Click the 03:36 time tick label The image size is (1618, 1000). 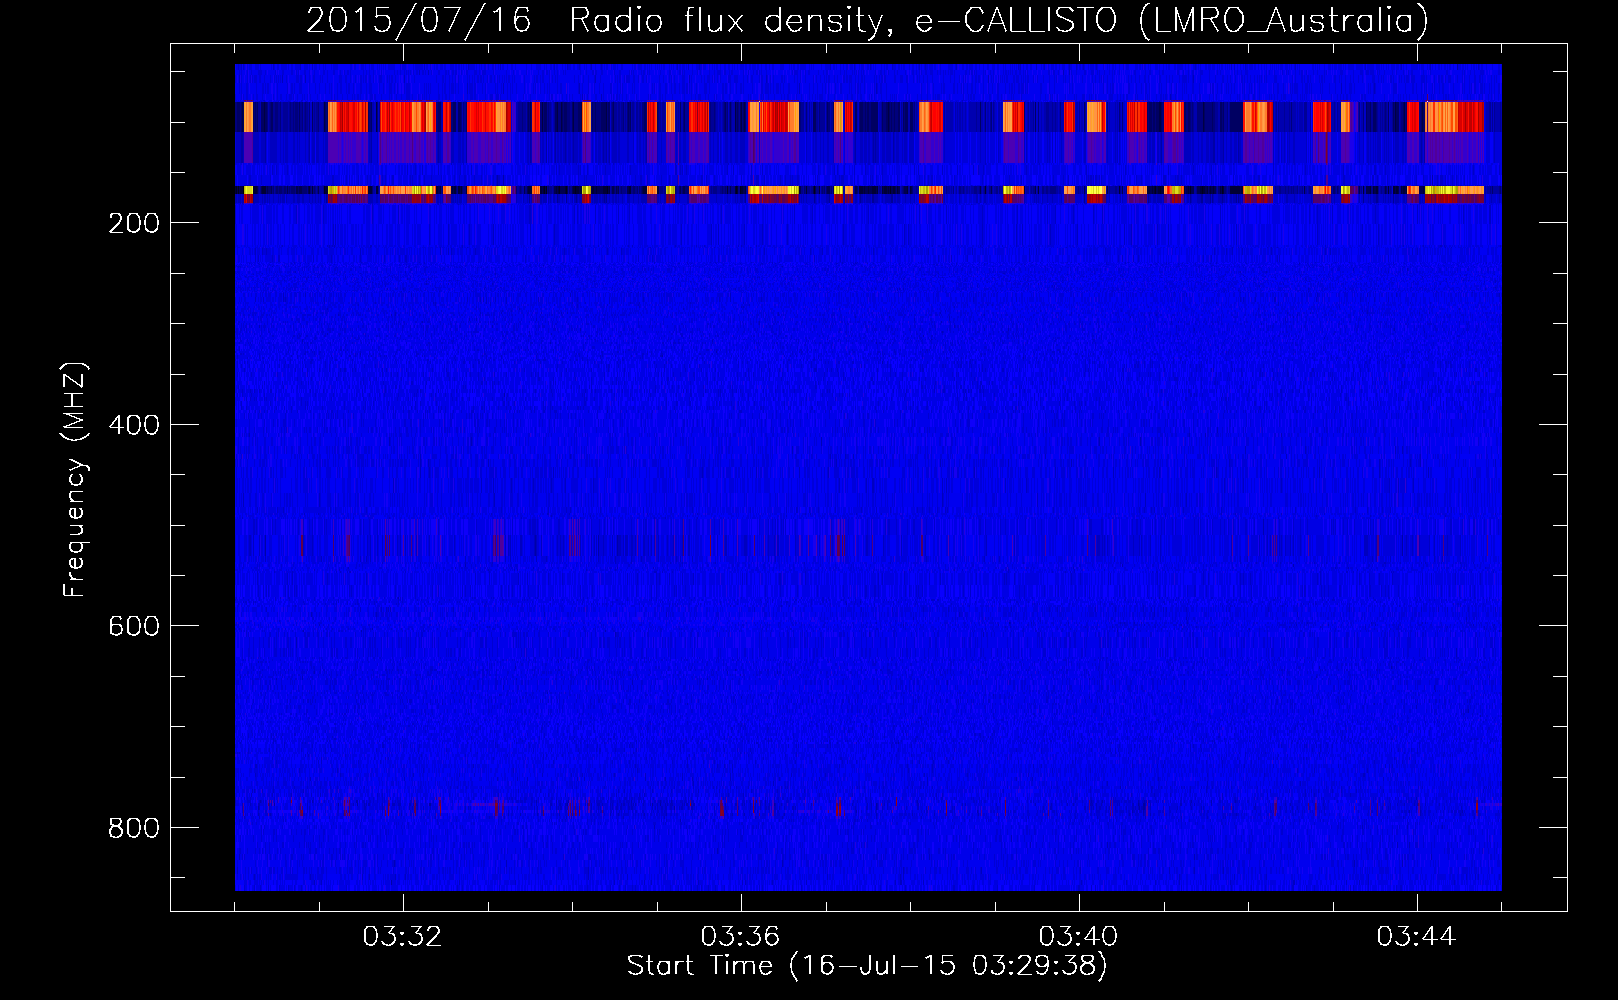pos(741,937)
